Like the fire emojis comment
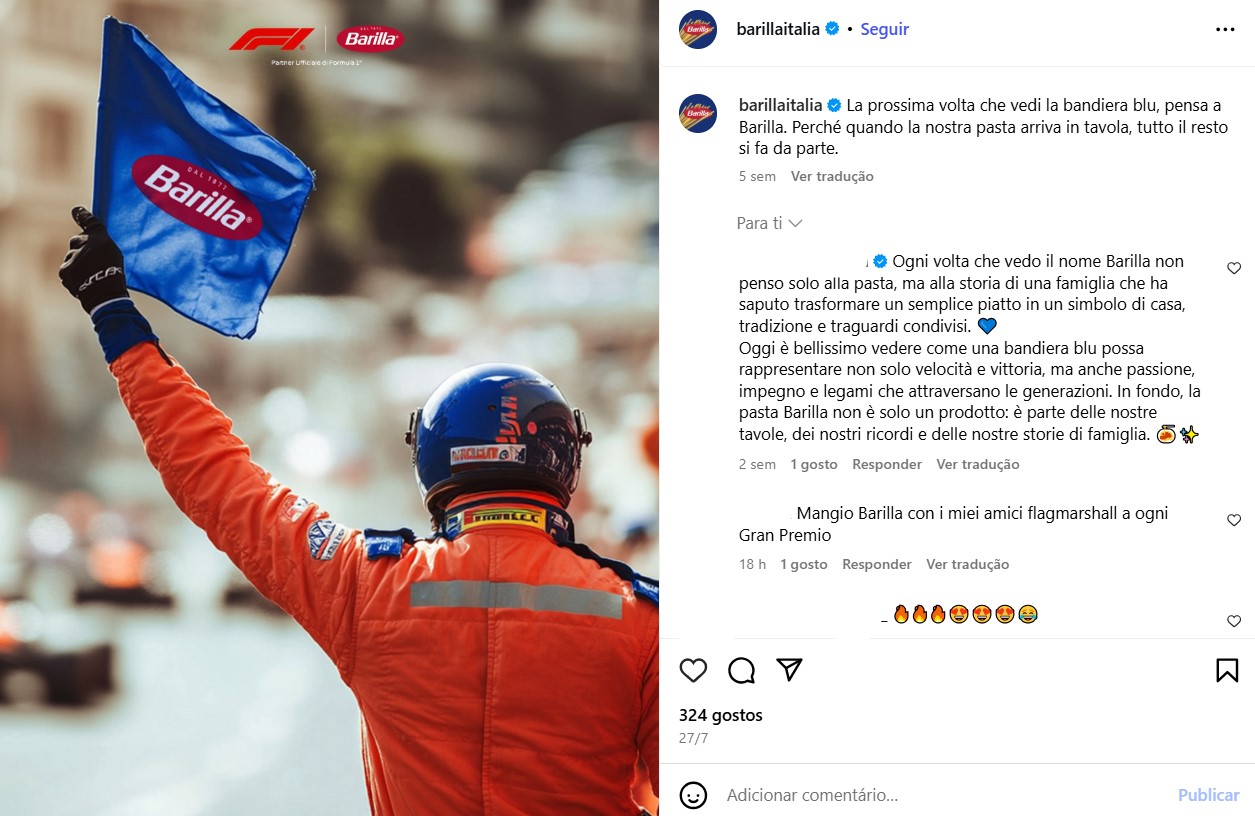This screenshot has height=816, width=1255. [1234, 621]
